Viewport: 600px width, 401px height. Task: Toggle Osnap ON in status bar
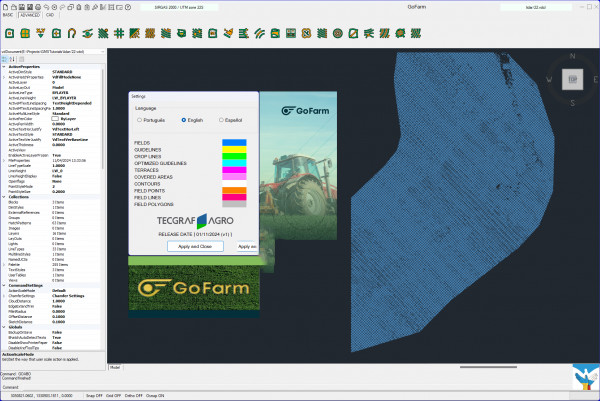pyautogui.click(x=155, y=396)
